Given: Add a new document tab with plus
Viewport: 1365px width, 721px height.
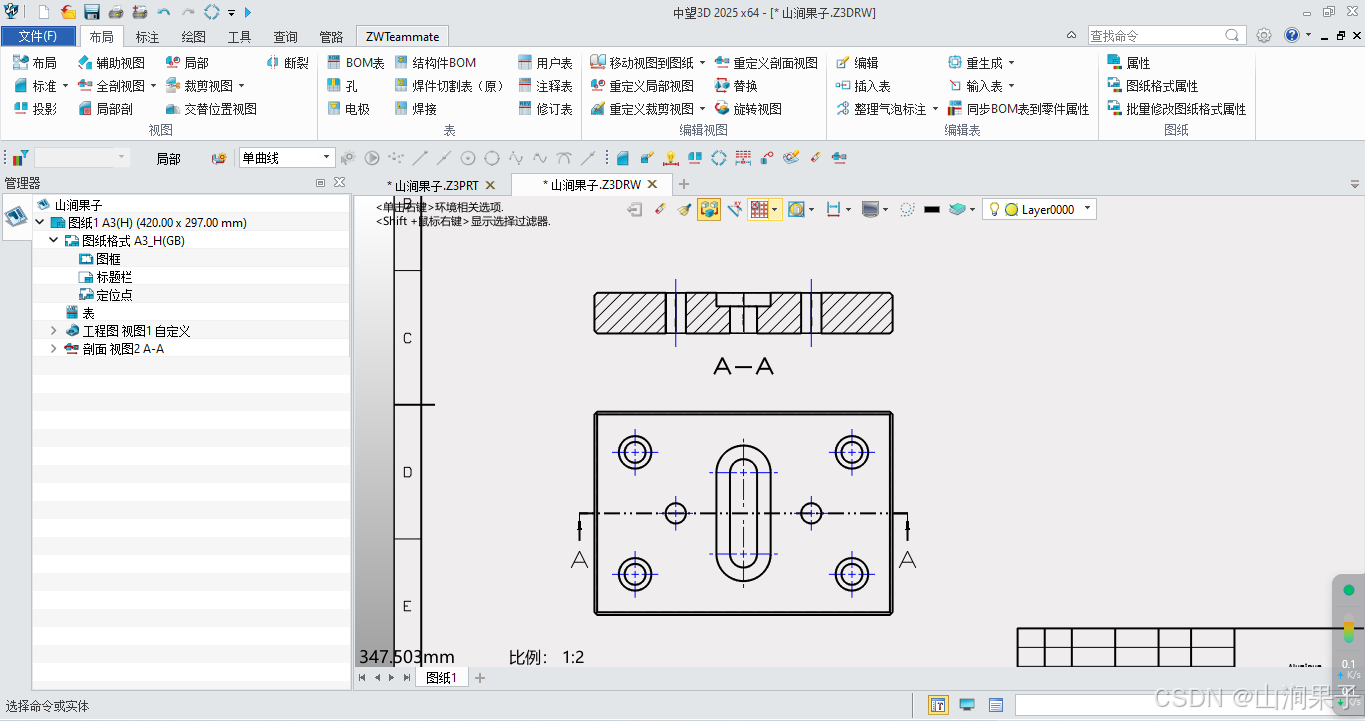Looking at the screenshot, I should pyautogui.click(x=684, y=185).
